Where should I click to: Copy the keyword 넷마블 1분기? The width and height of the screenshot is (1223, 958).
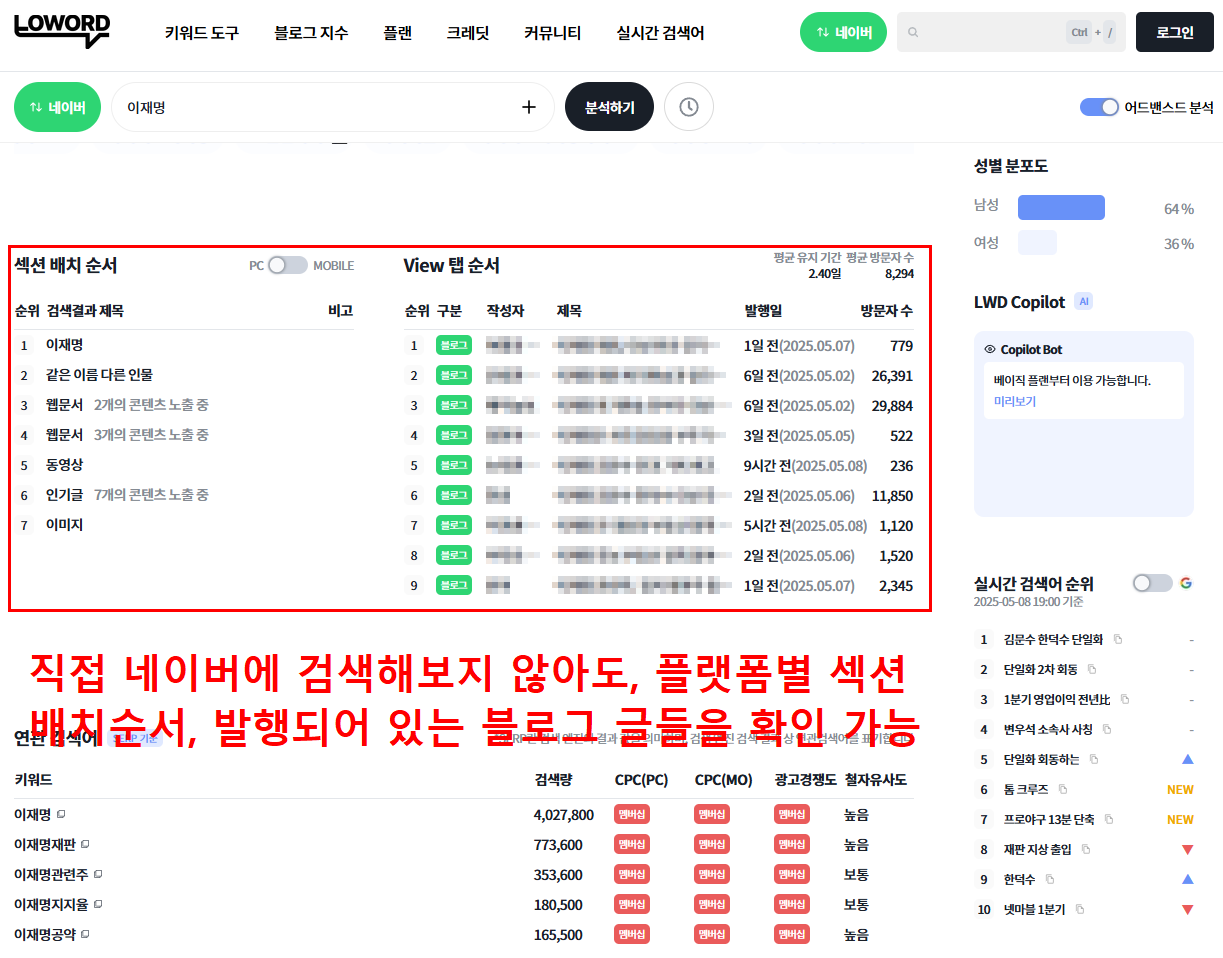(1079, 910)
